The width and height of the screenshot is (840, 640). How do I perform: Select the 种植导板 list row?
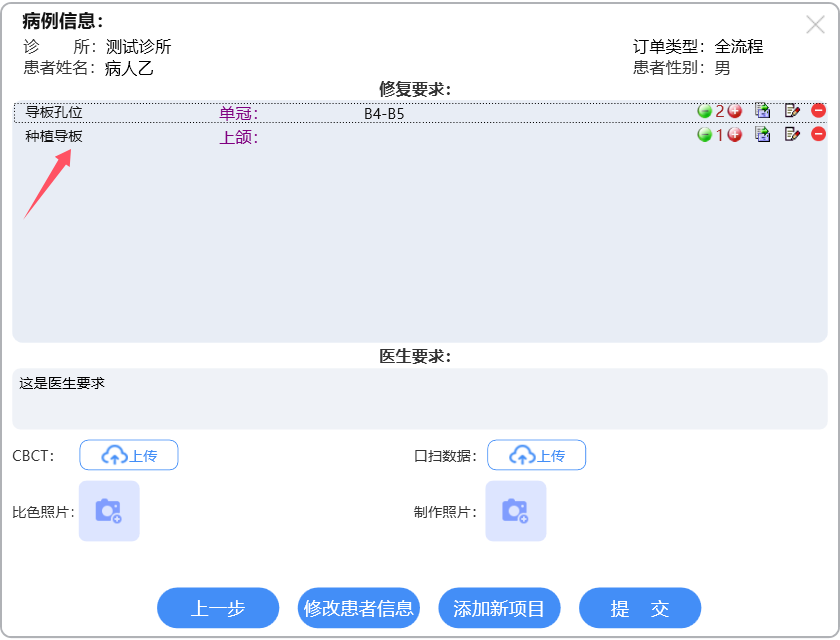click(300, 136)
